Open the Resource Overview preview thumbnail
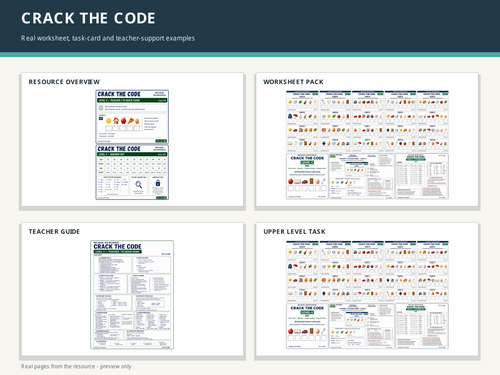The width and height of the screenshot is (500, 375). coord(132,145)
